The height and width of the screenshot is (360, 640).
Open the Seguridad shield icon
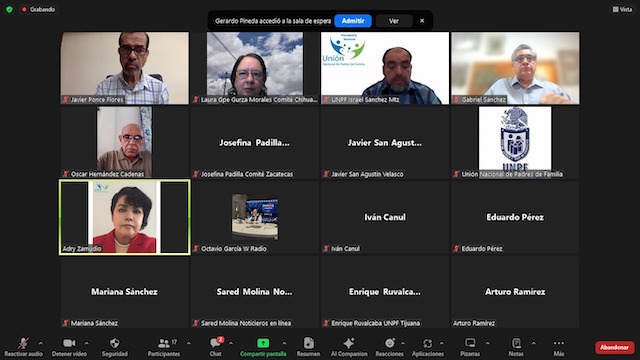[x=115, y=343]
